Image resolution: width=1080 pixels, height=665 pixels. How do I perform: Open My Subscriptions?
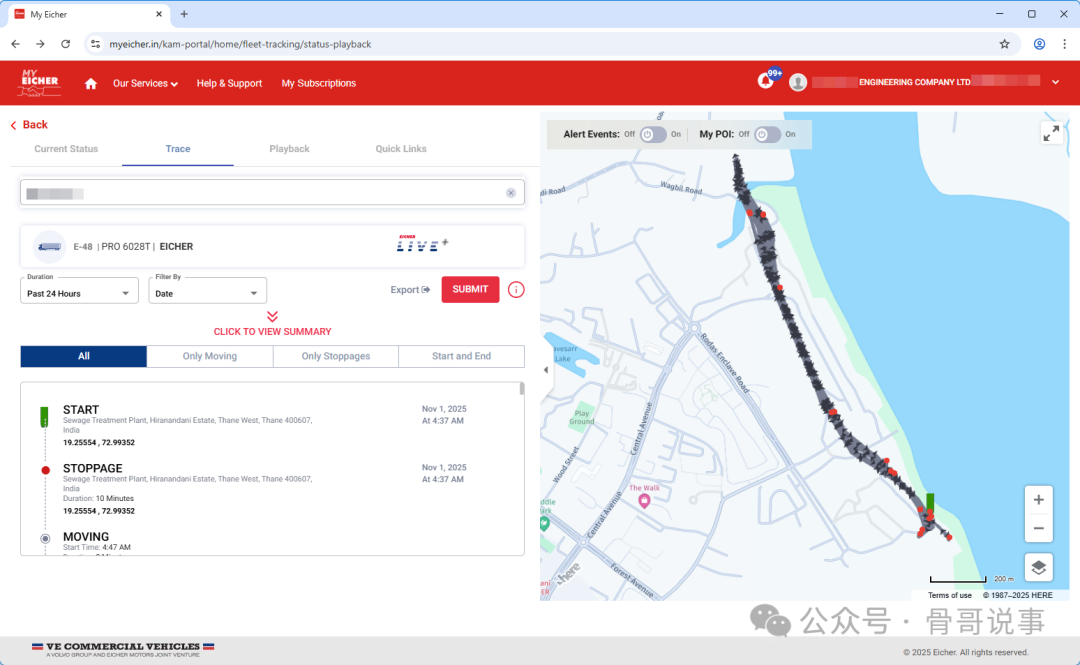coord(319,83)
